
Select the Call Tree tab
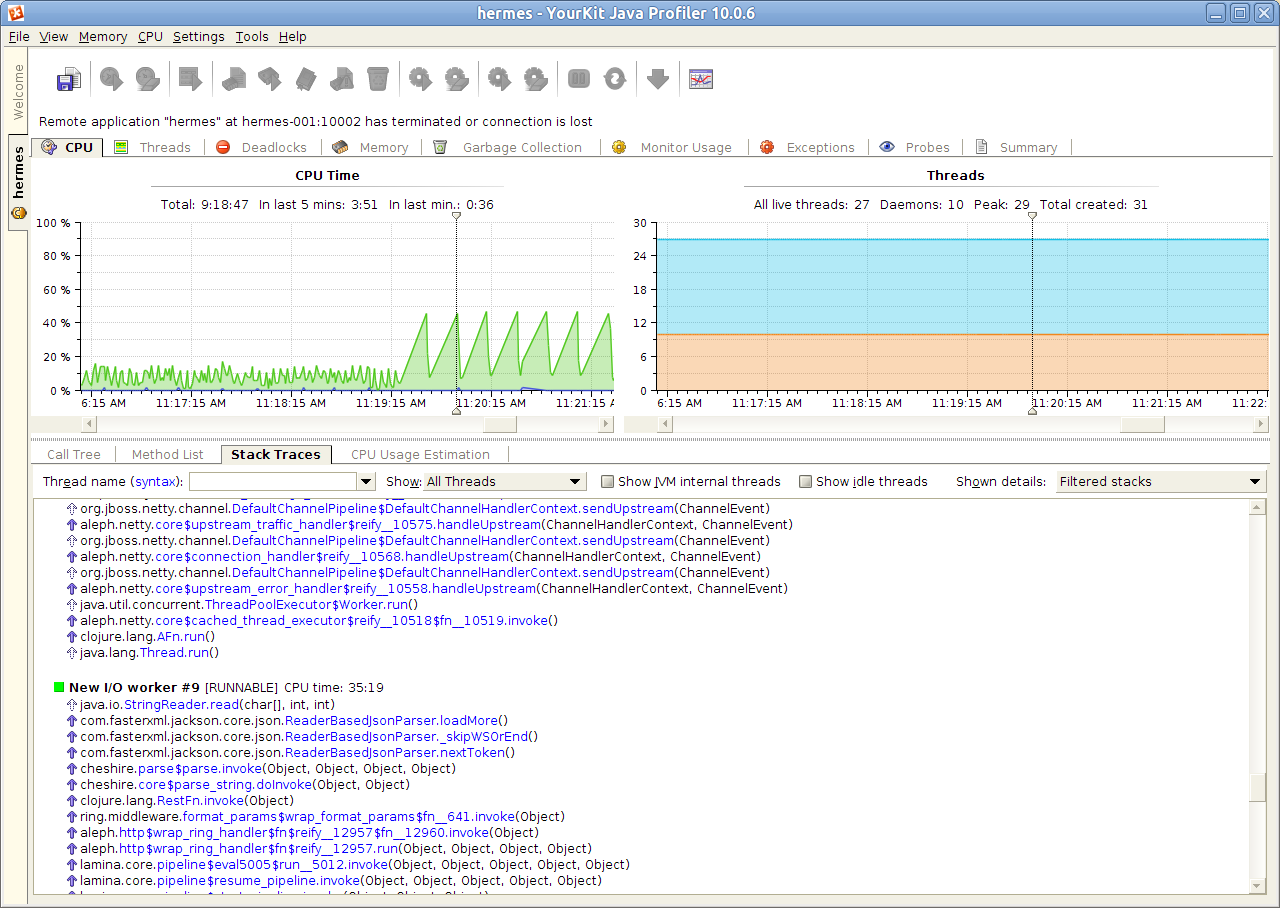(74, 455)
